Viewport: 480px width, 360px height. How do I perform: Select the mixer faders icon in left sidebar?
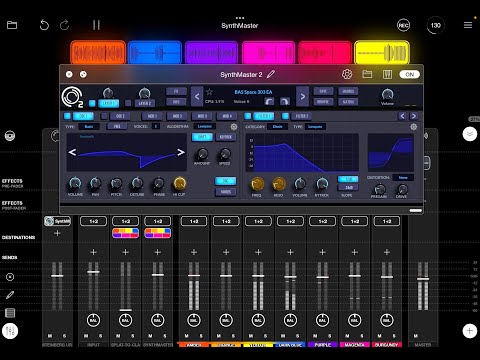pos(10,331)
